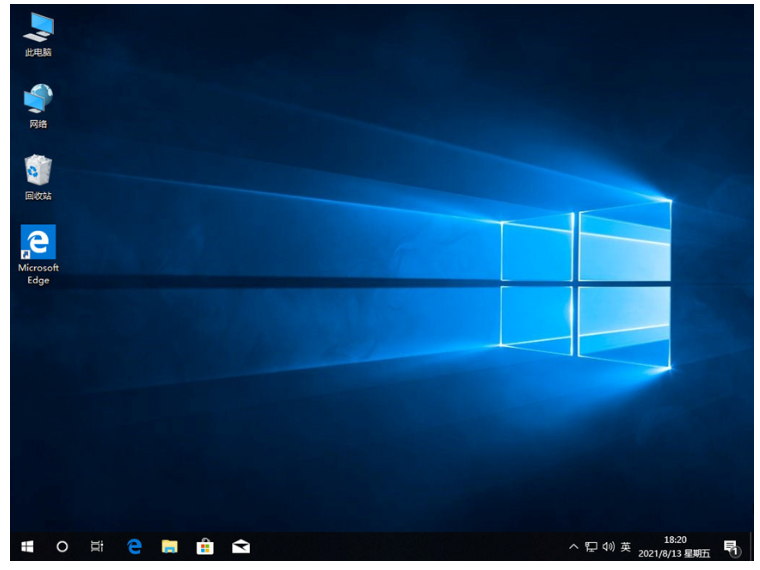Open the network status tray icon

(x=591, y=547)
